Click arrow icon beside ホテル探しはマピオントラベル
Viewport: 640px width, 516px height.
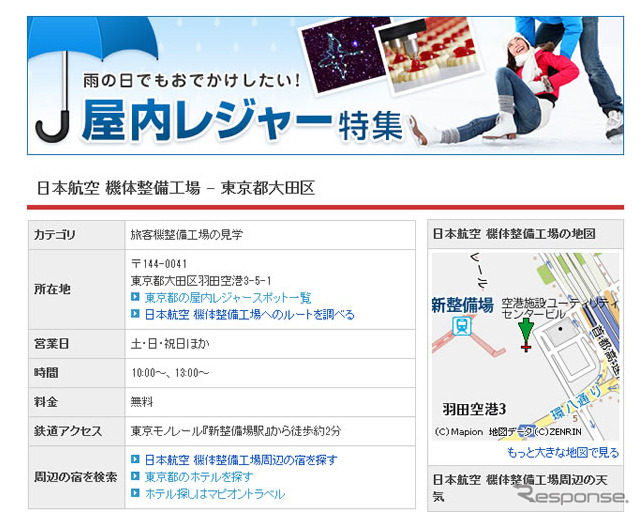tap(135, 493)
